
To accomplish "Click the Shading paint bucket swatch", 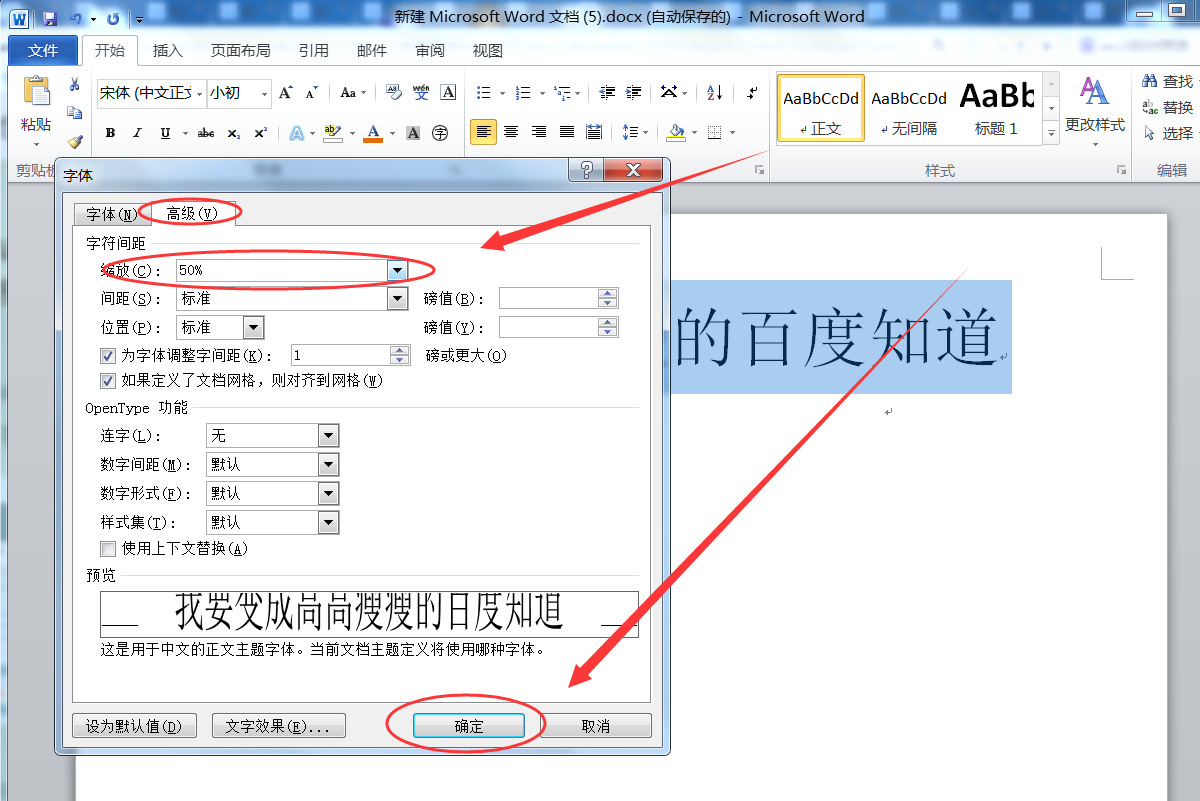I will 676,132.
